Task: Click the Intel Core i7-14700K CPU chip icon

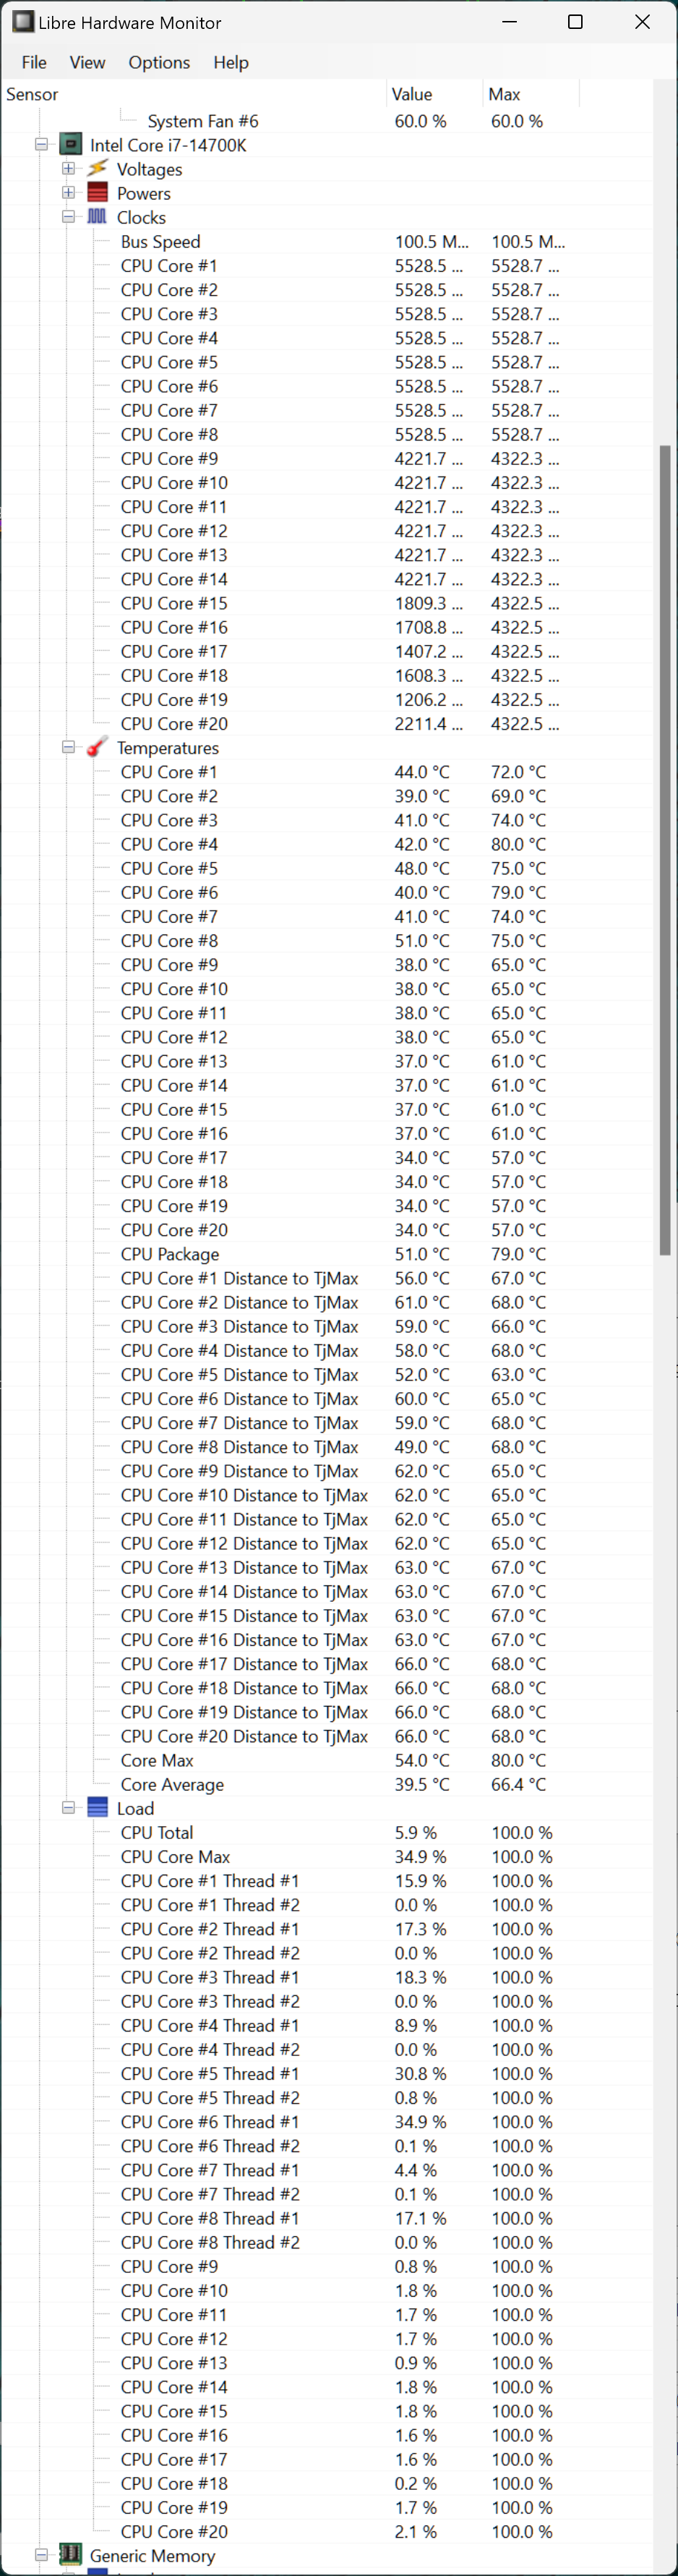Action: [70, 145]
